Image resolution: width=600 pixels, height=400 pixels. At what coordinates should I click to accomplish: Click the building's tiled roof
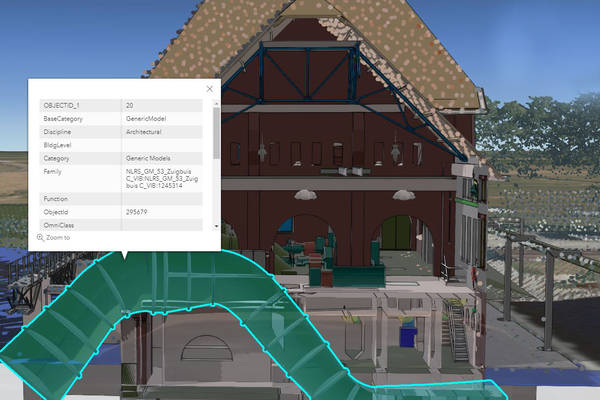point(400,40)
